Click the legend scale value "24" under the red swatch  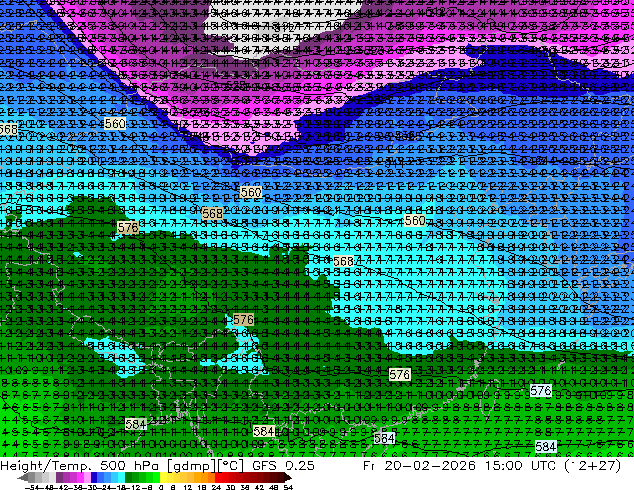216,487
